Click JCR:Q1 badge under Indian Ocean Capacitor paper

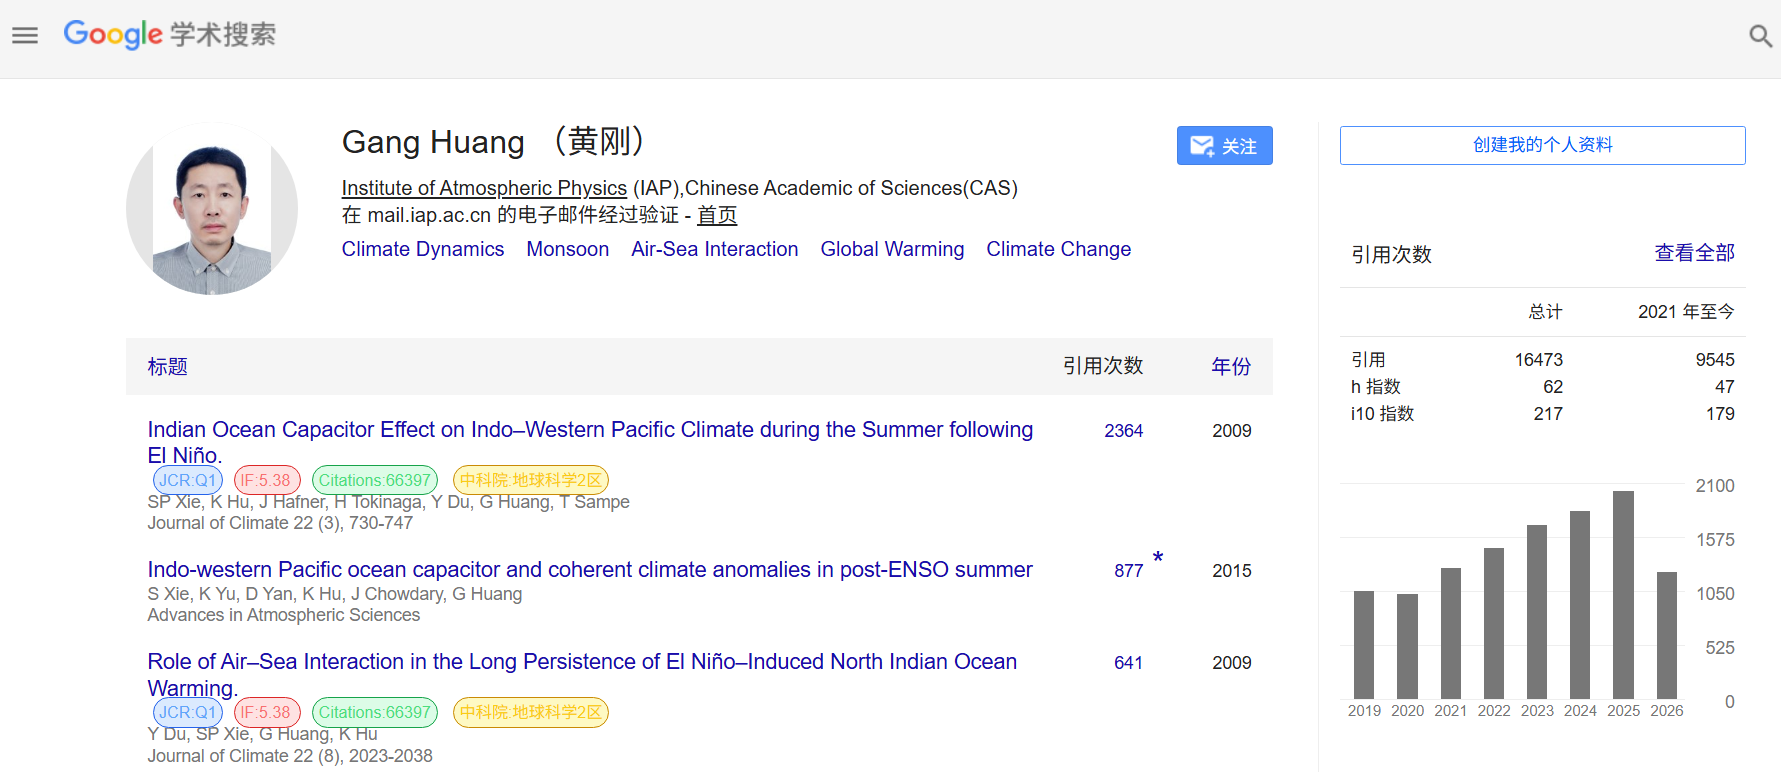pos(188,480)
